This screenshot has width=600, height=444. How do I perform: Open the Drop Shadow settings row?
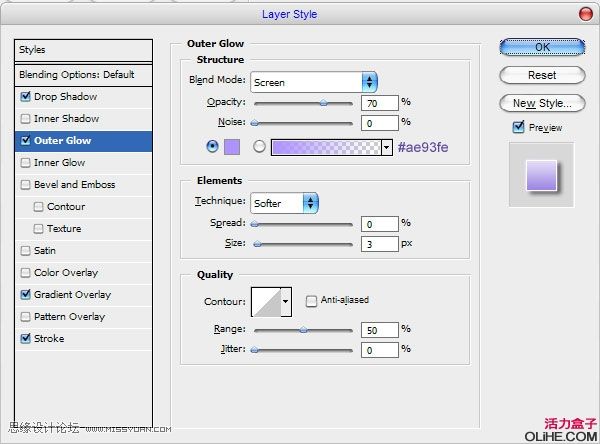(83, 97)
